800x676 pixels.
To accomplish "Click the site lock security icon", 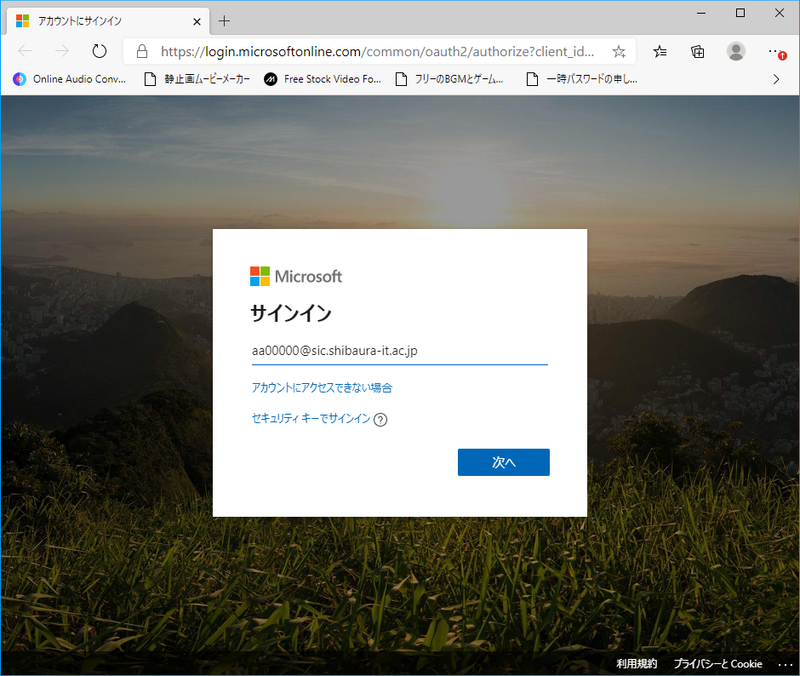I will pos(142,51).
